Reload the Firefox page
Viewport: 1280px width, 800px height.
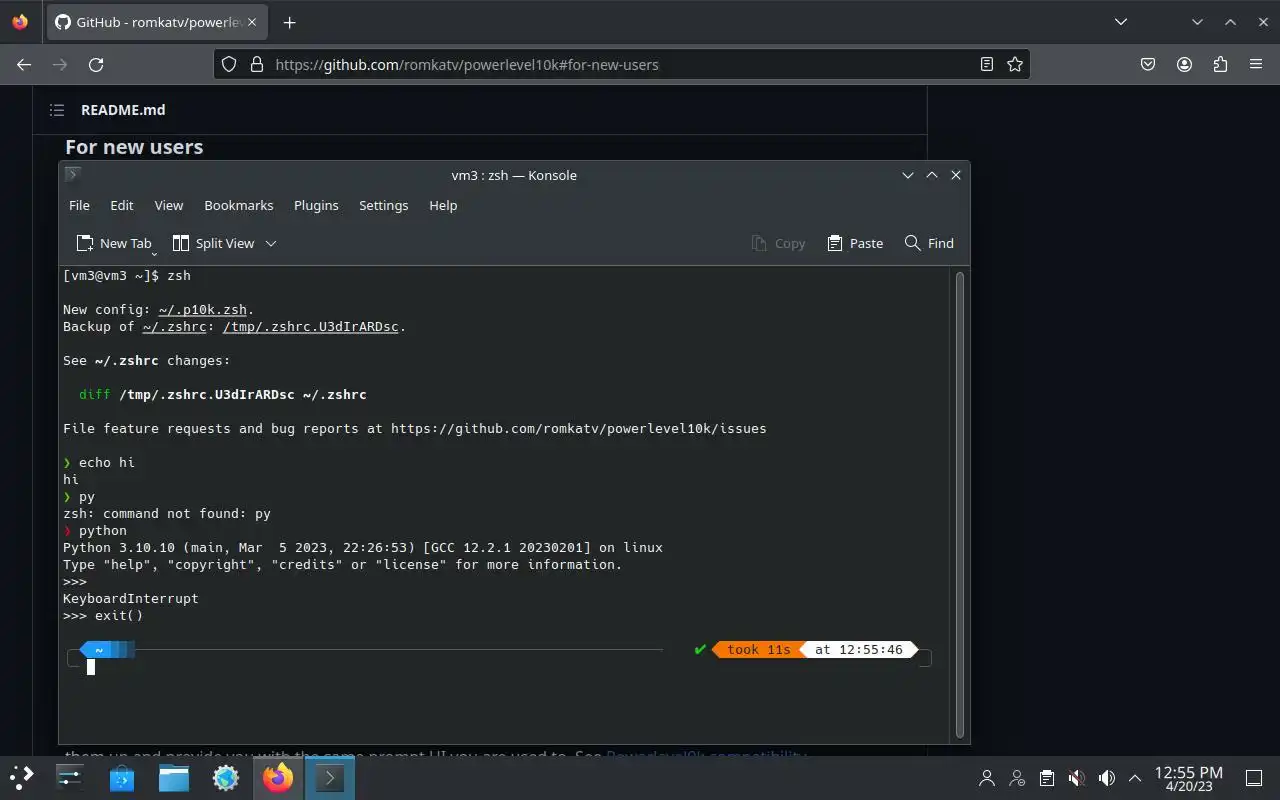(x=96, y=64)
